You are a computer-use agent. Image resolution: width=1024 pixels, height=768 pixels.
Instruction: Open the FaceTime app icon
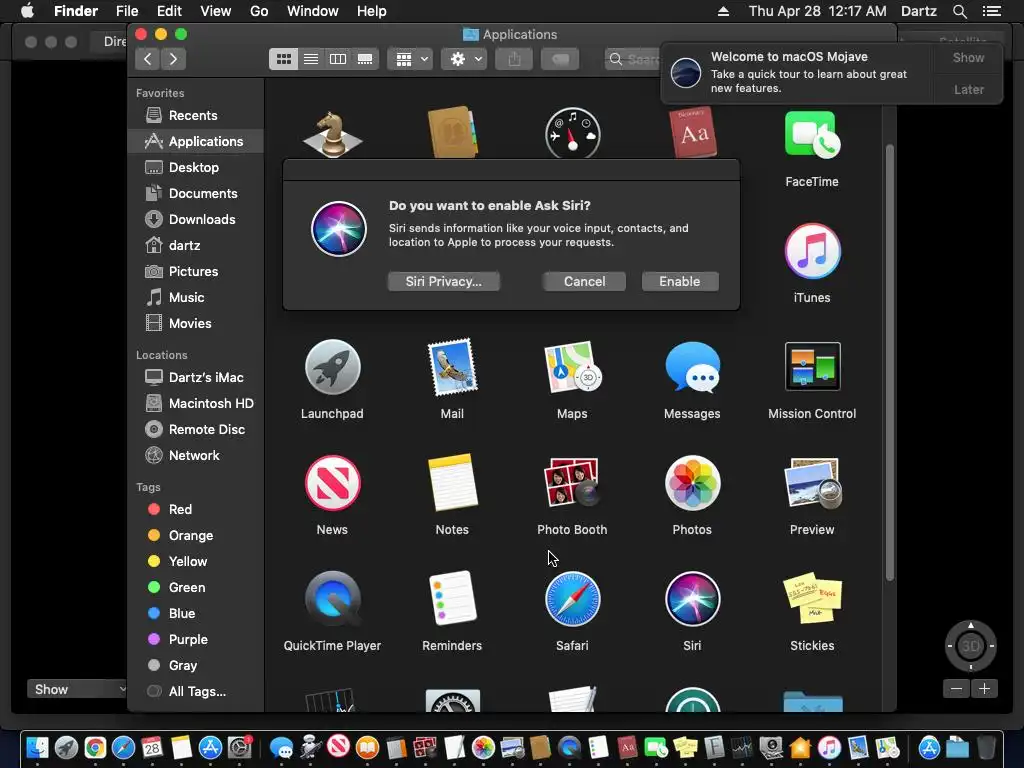812,135
